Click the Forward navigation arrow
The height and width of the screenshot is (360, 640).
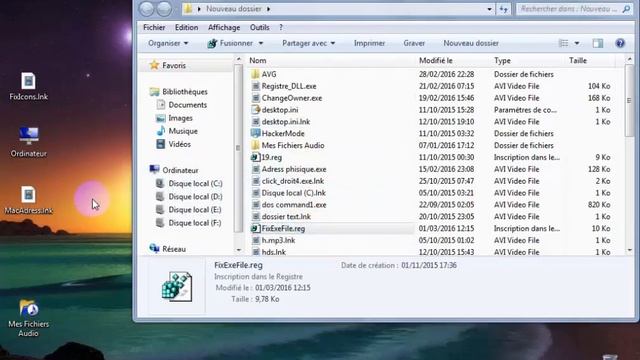pyautogui.click(x=164, y=9)
